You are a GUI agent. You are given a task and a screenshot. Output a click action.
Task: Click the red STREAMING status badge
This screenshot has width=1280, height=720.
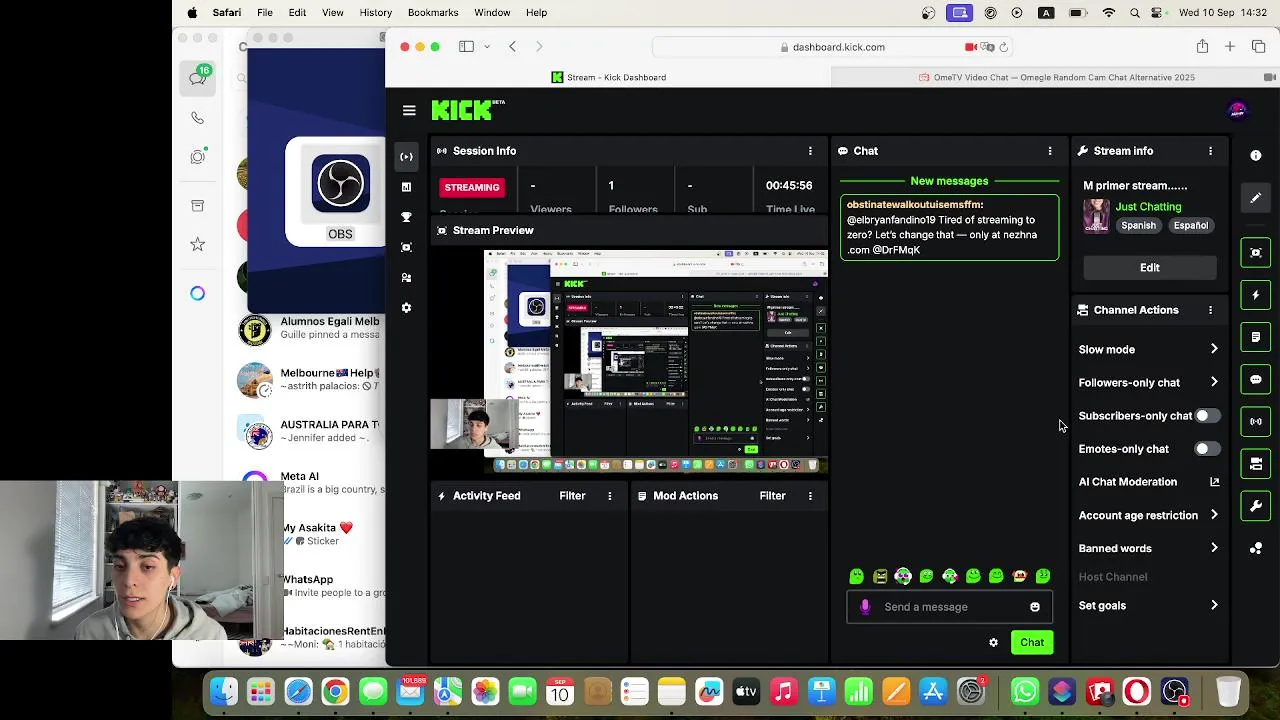tap(472, 188)
